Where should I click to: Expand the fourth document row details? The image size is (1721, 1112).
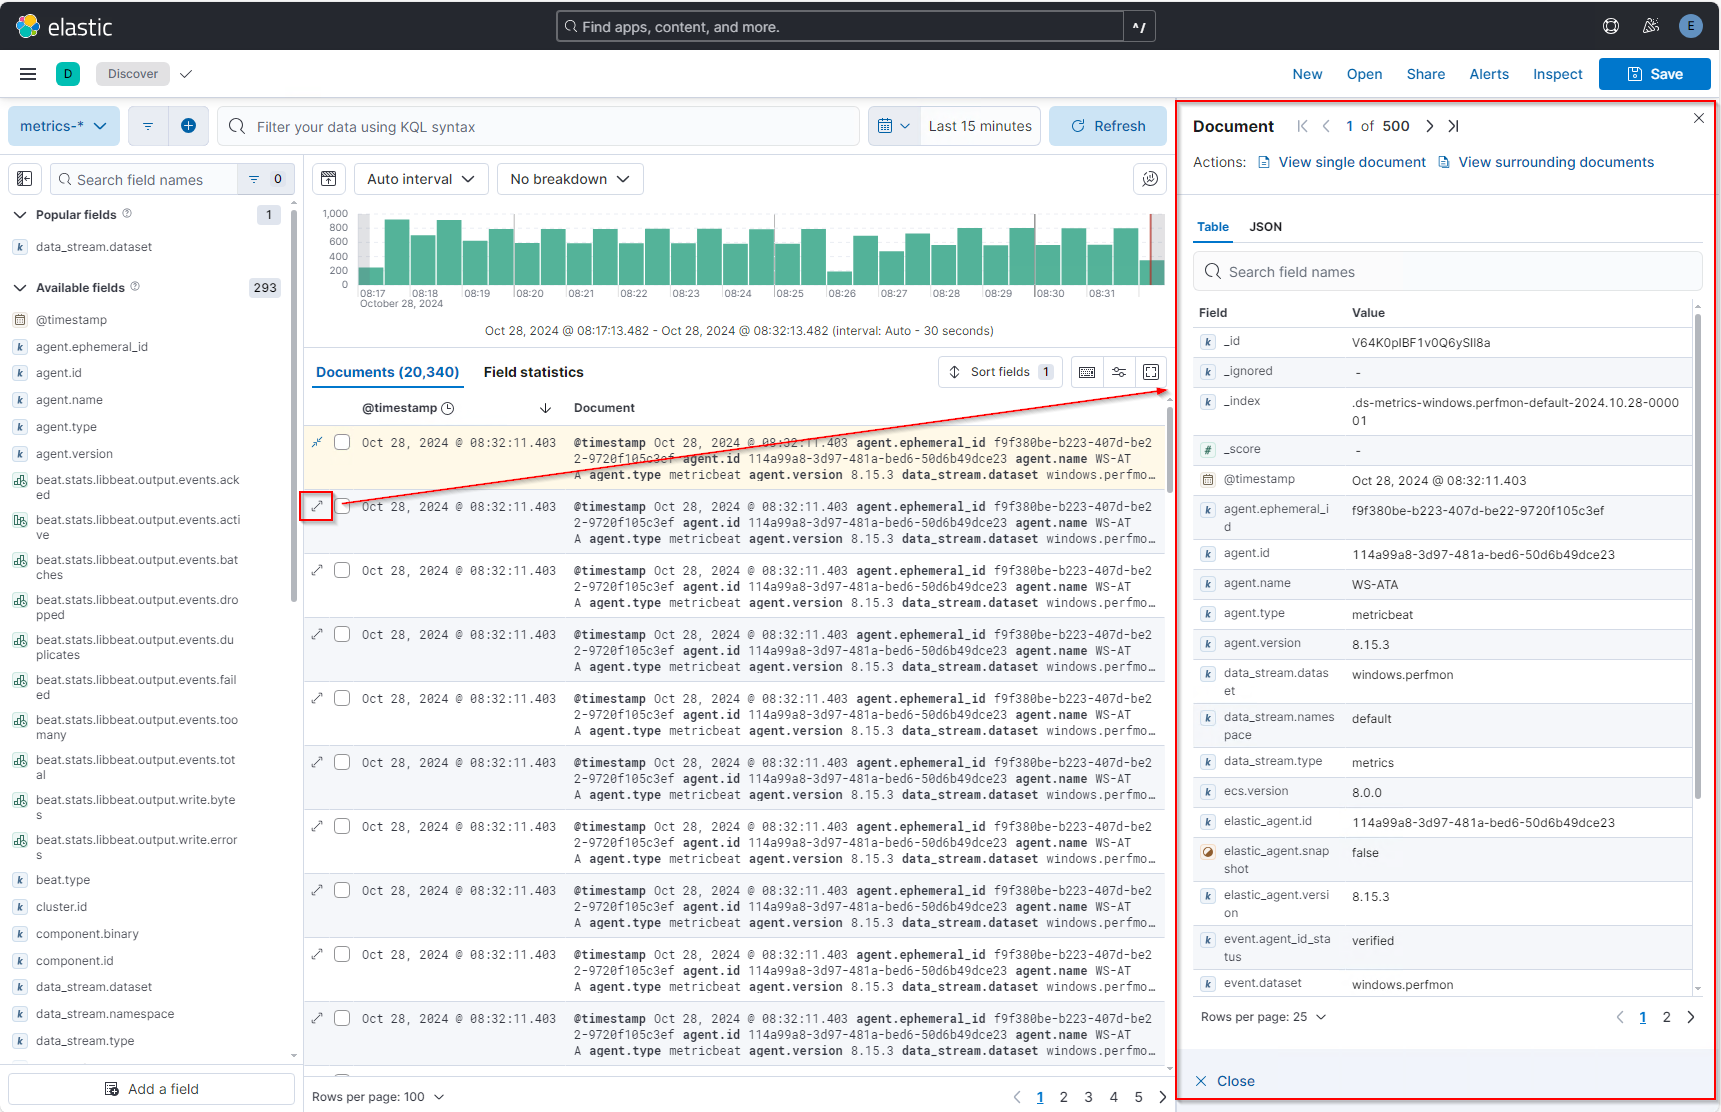click(317, 634)
